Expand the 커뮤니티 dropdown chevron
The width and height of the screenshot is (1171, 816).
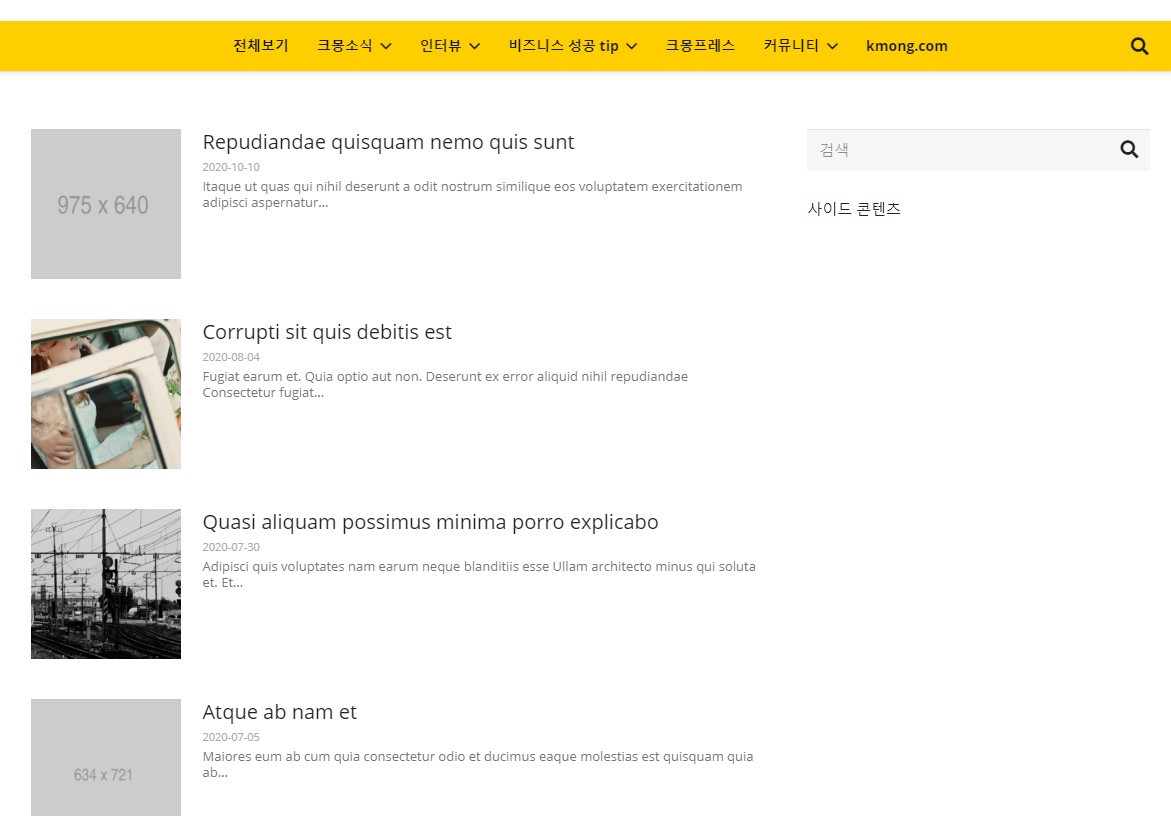pos(832,46)
